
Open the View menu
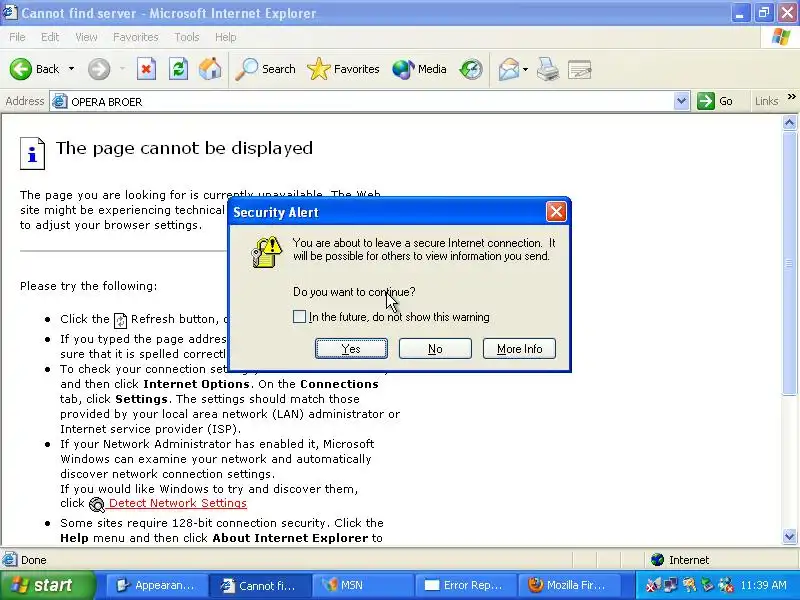pos(86,37)
